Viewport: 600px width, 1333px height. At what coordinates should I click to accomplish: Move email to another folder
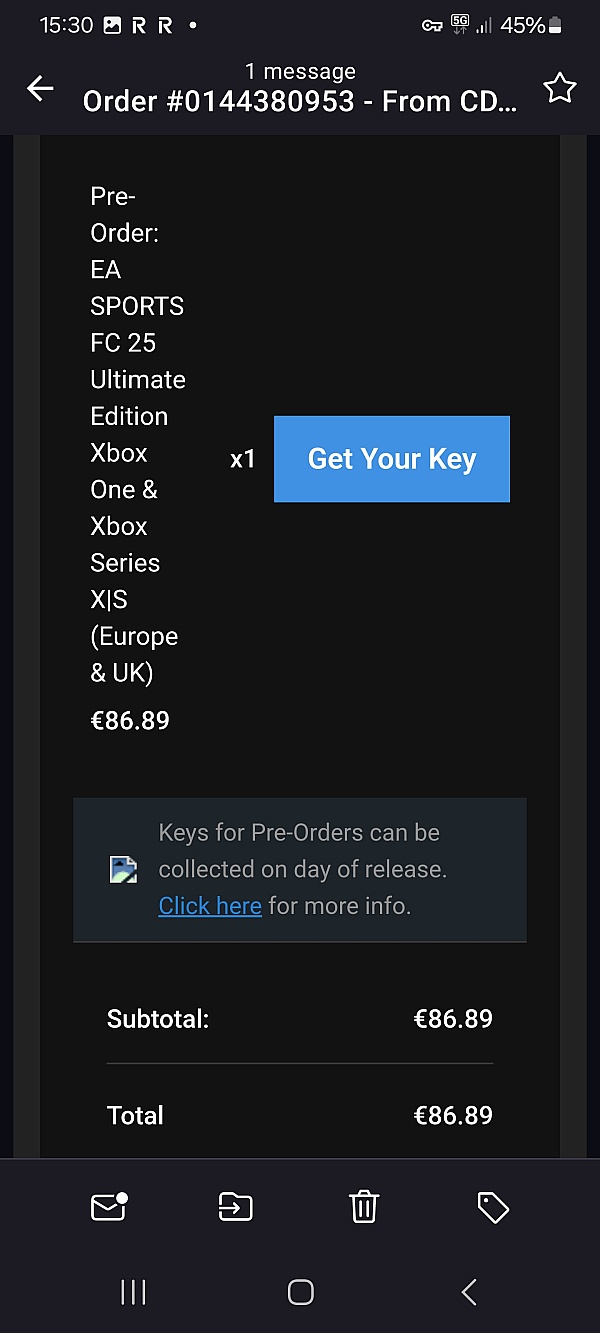pyautogui.click(x=236, y=1207)
